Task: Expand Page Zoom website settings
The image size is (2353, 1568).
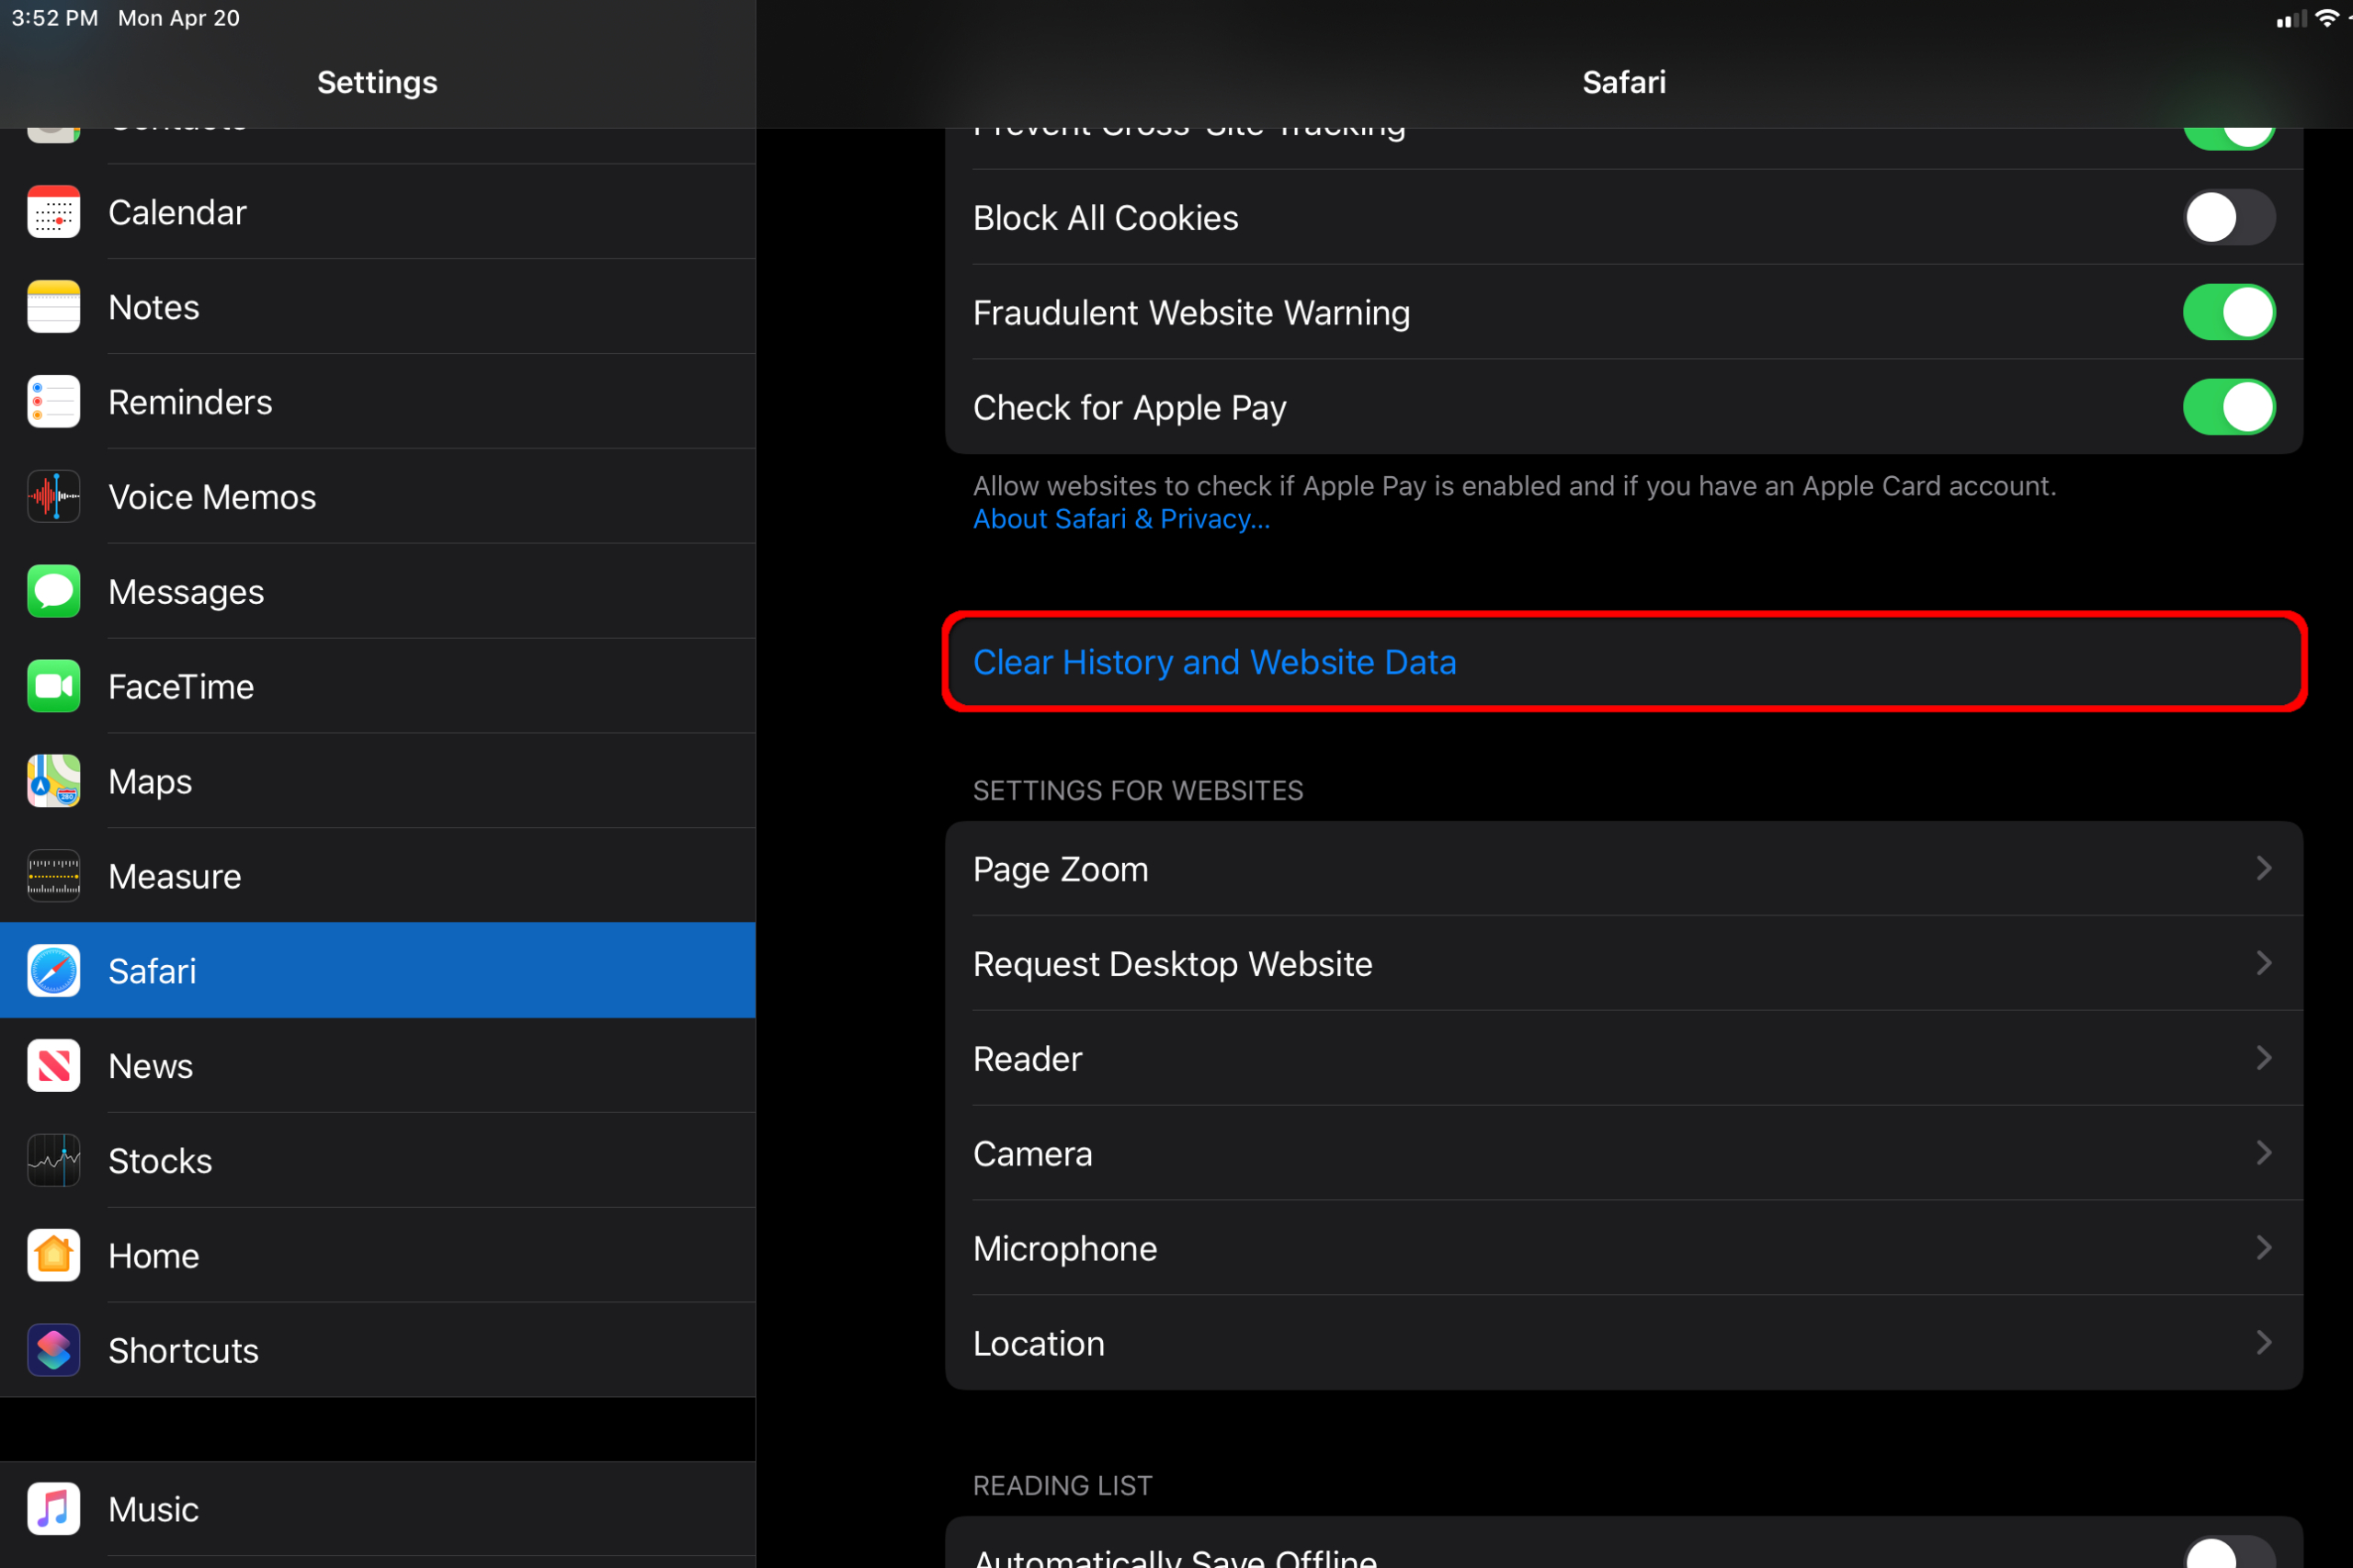Action: tap(1623, 869)
